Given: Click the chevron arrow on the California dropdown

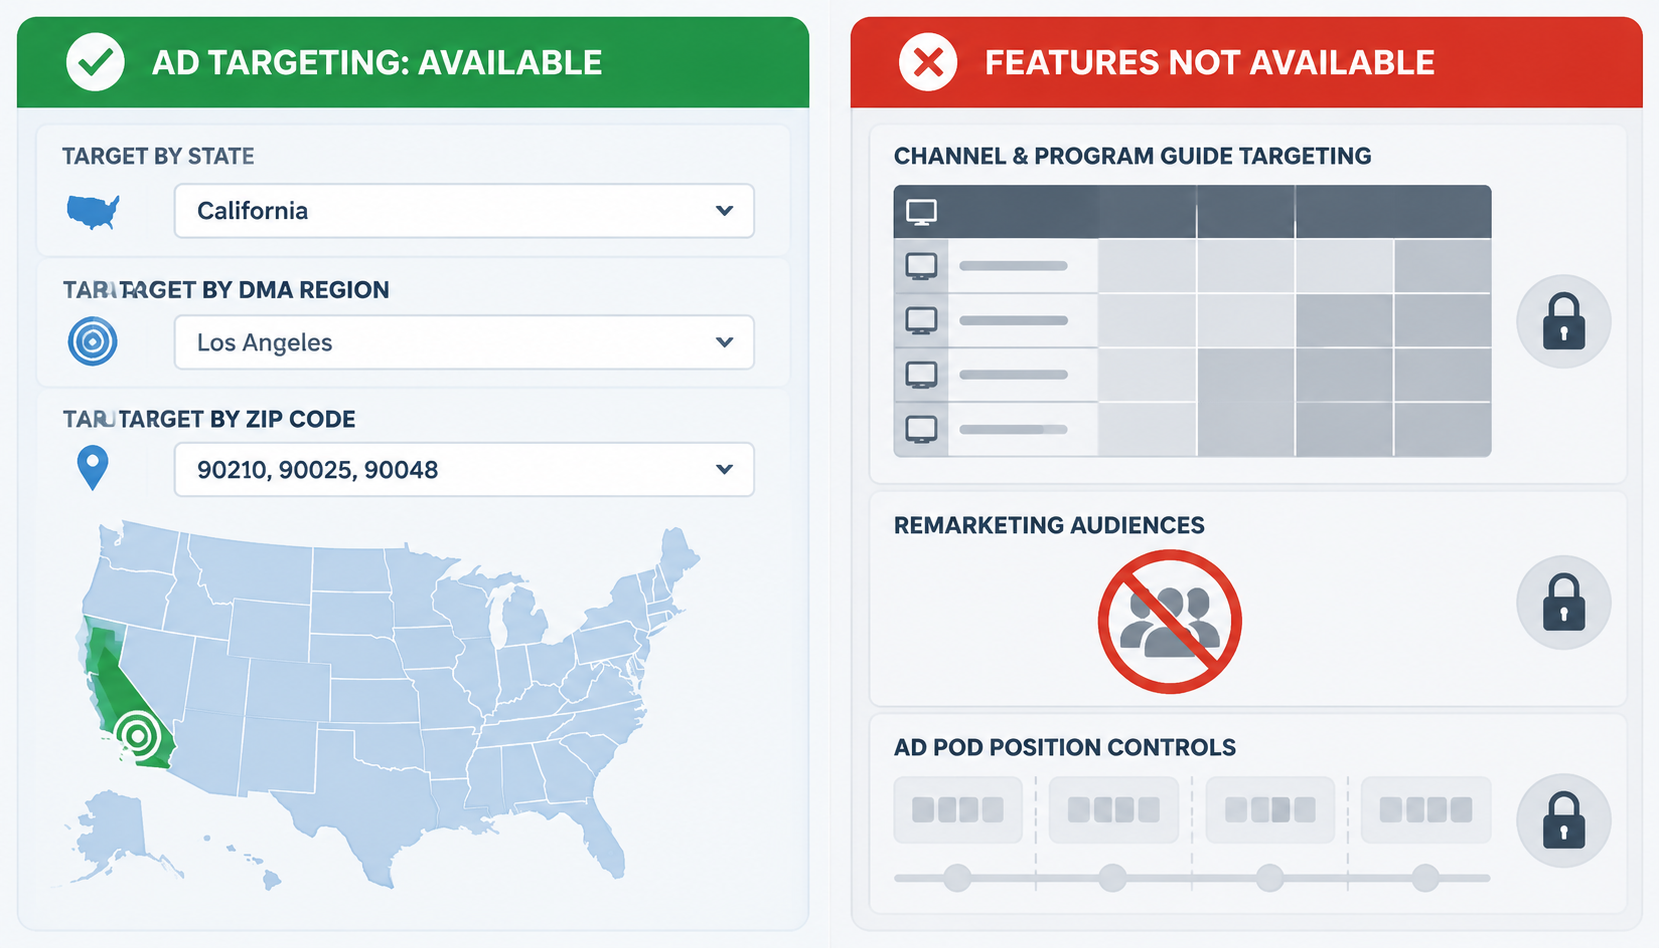Looking at the screenshot, I should (x=725, y=211).
